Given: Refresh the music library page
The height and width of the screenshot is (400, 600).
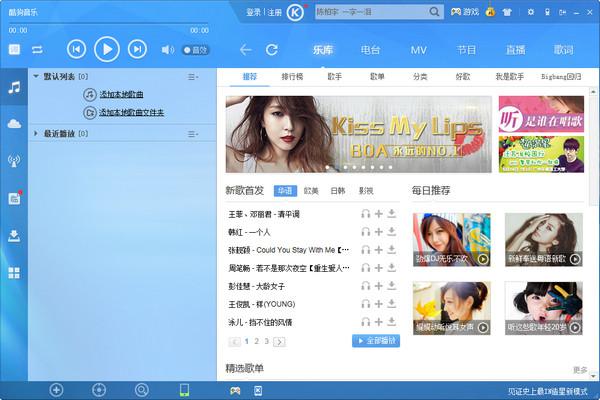Looking at the screenshot, I should [272, 50].
